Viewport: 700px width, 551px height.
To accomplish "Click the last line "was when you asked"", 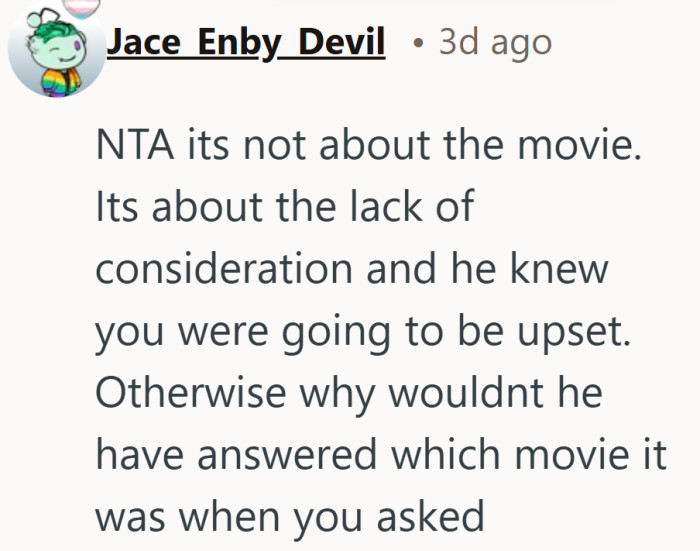I will pos(290,517).
